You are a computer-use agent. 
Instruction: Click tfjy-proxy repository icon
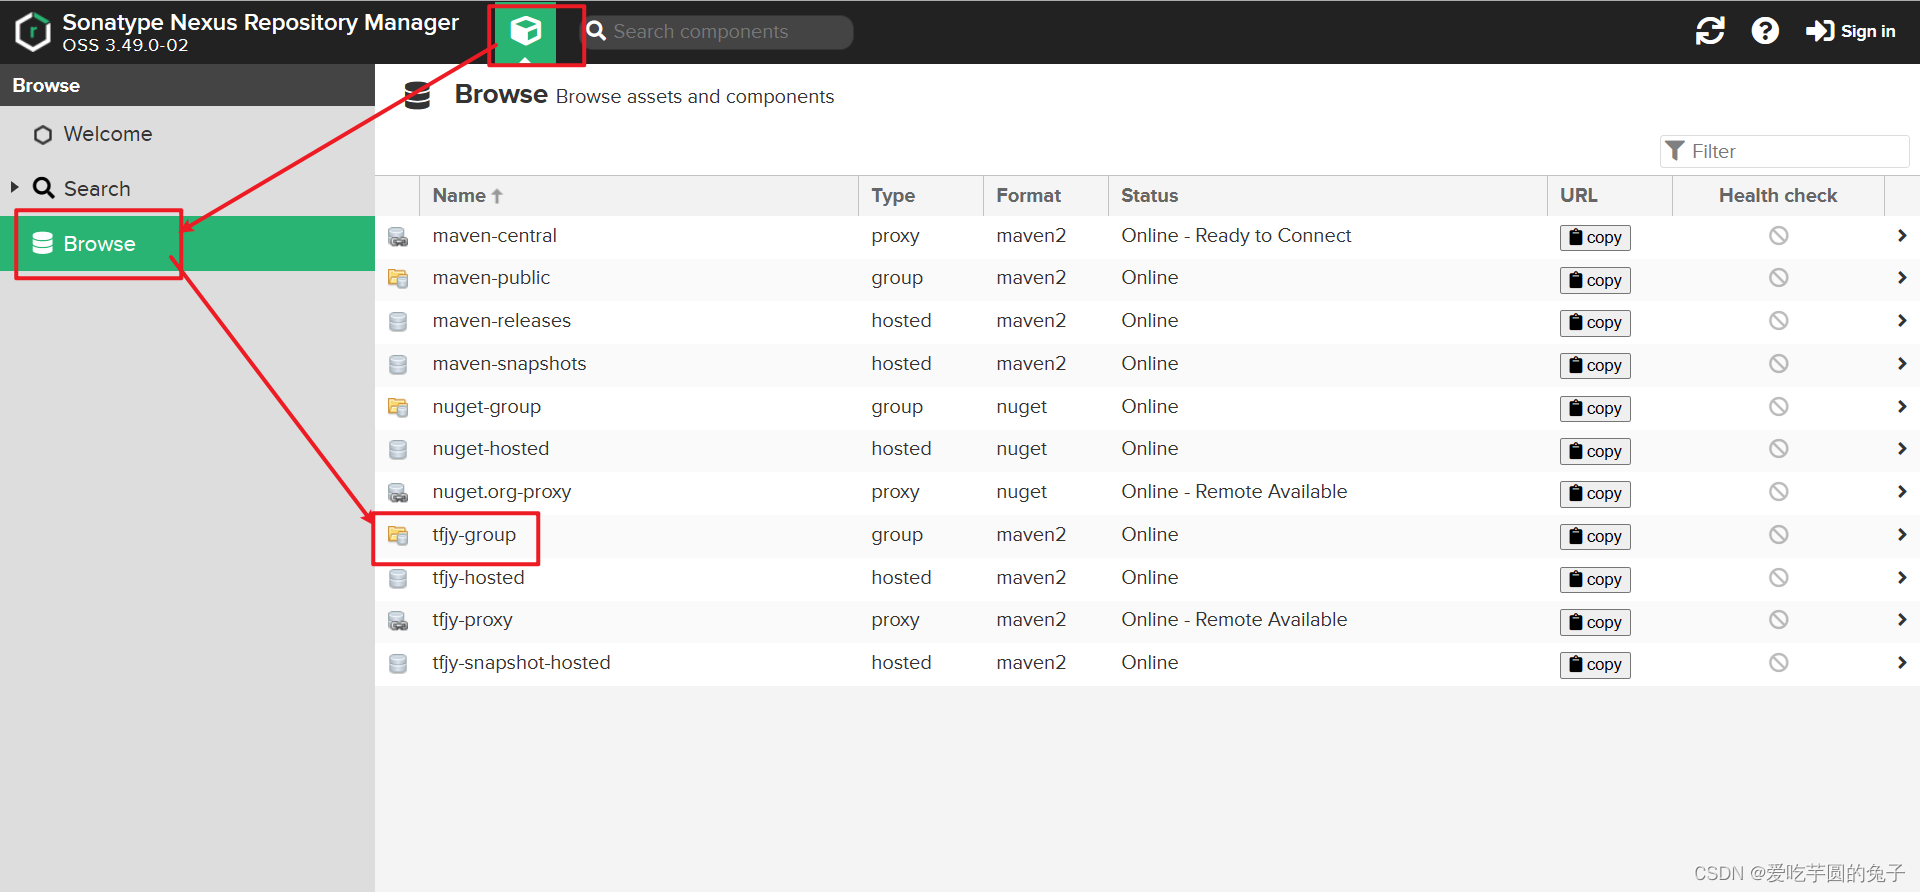398,621
